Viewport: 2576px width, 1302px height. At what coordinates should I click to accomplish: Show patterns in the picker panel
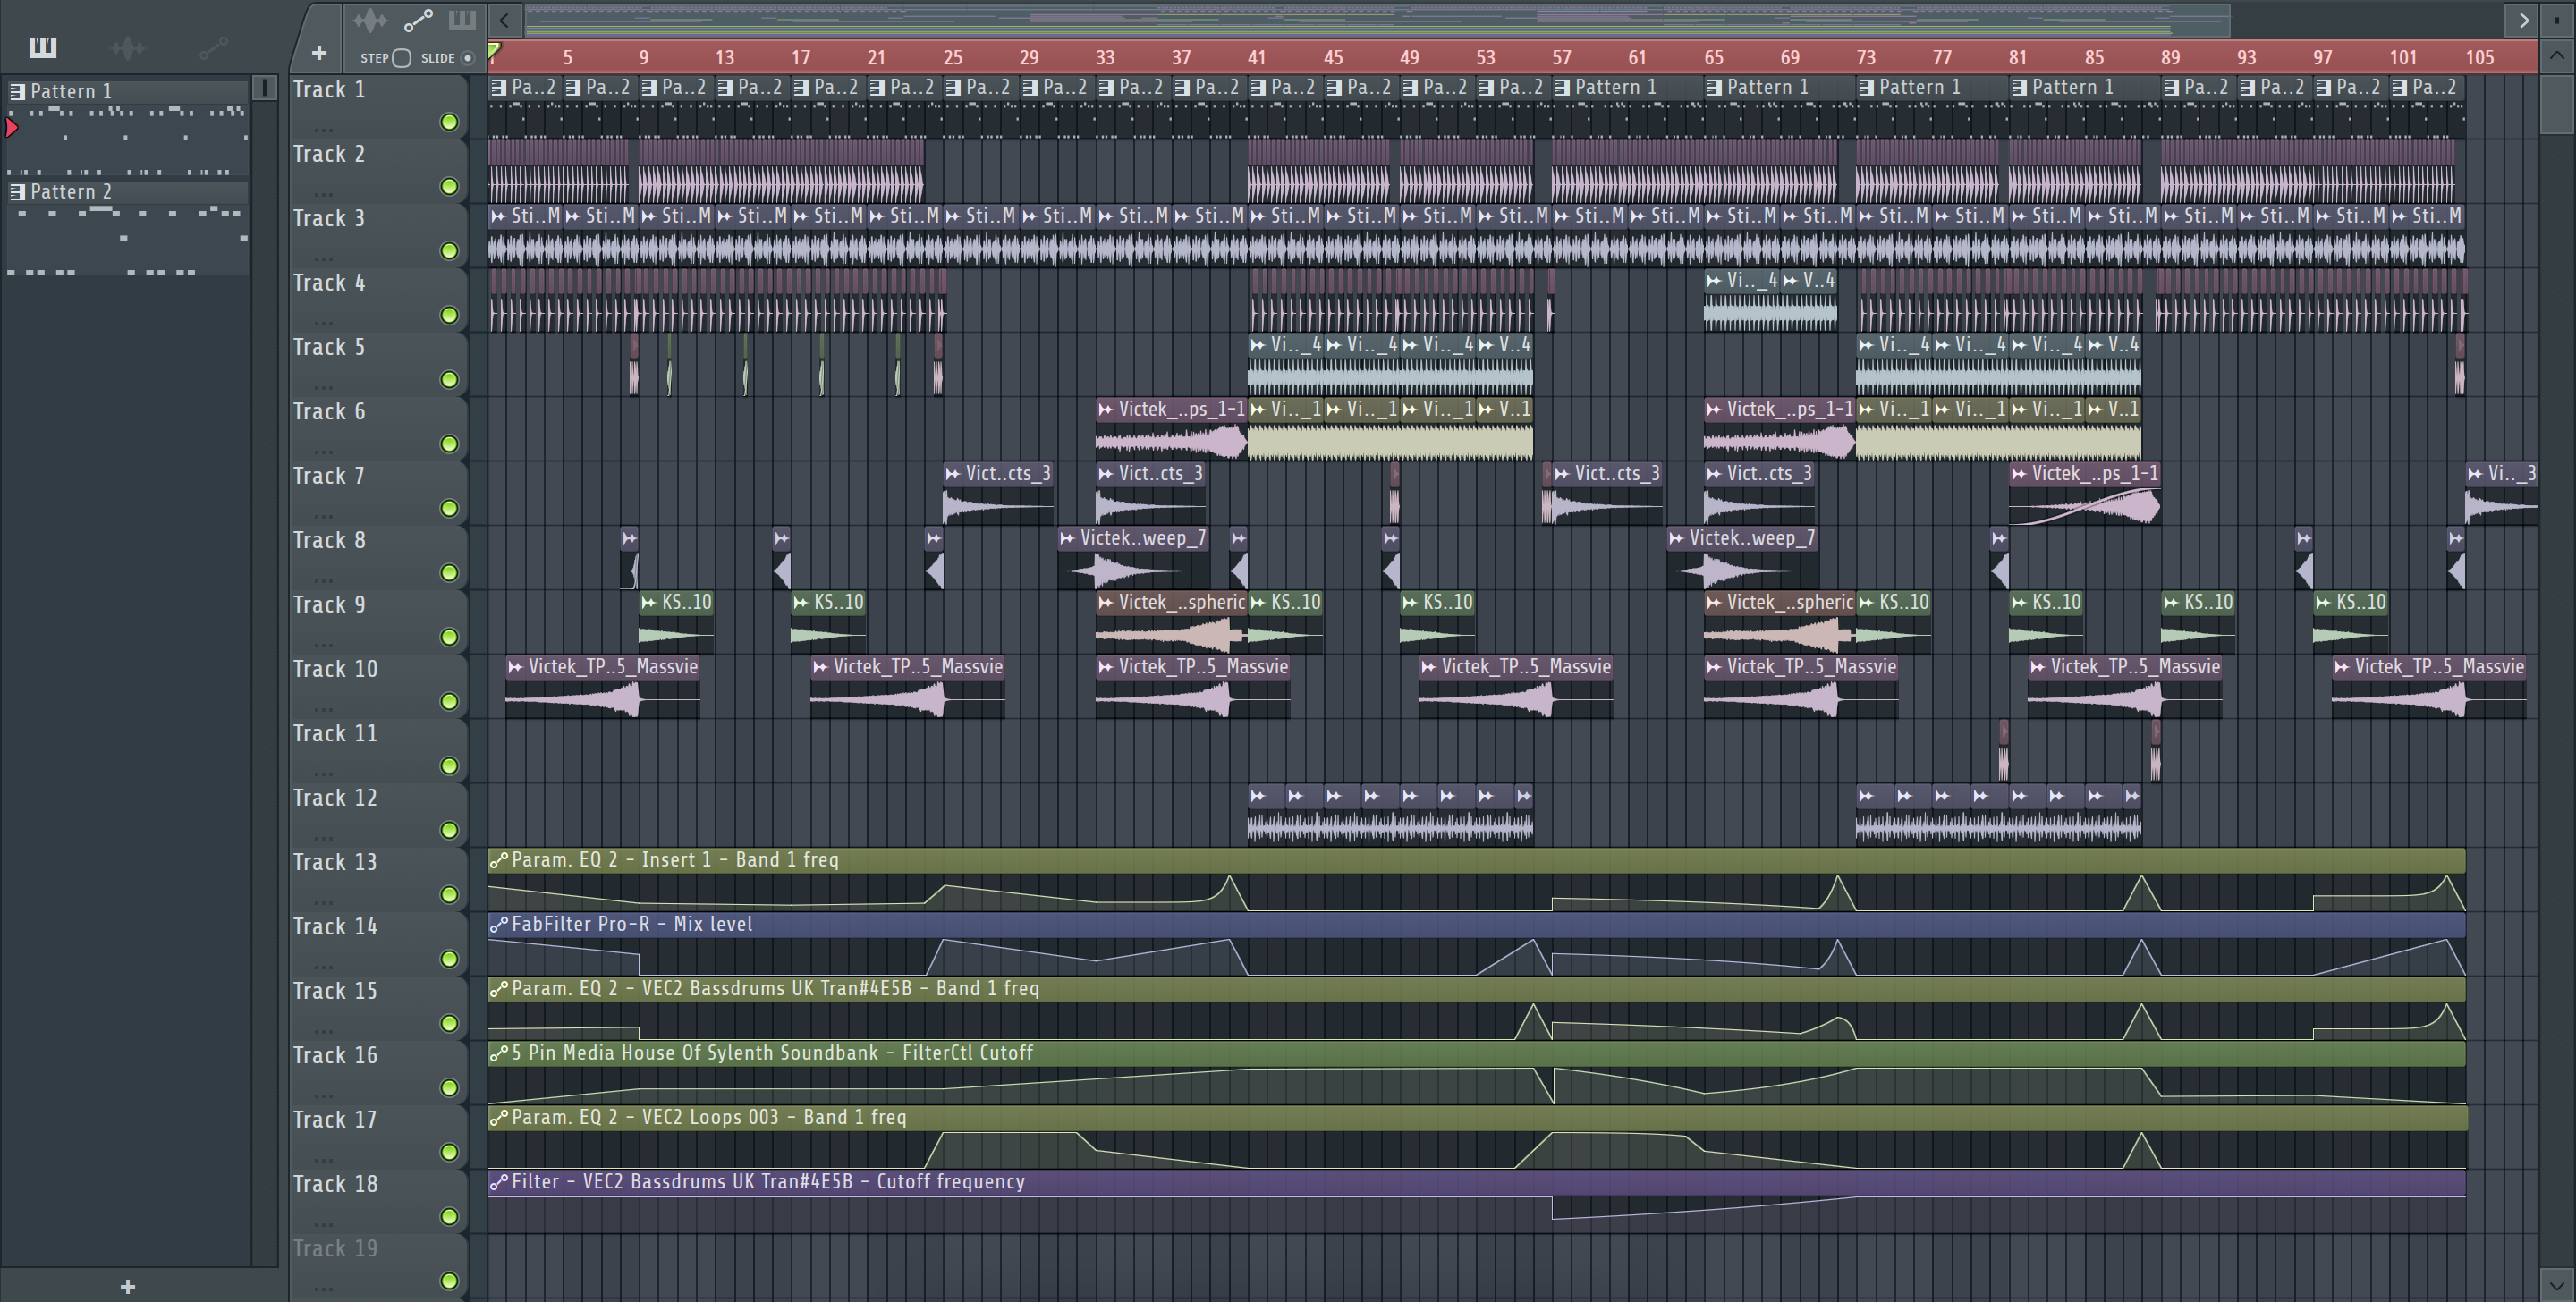[x=43, y=47]
